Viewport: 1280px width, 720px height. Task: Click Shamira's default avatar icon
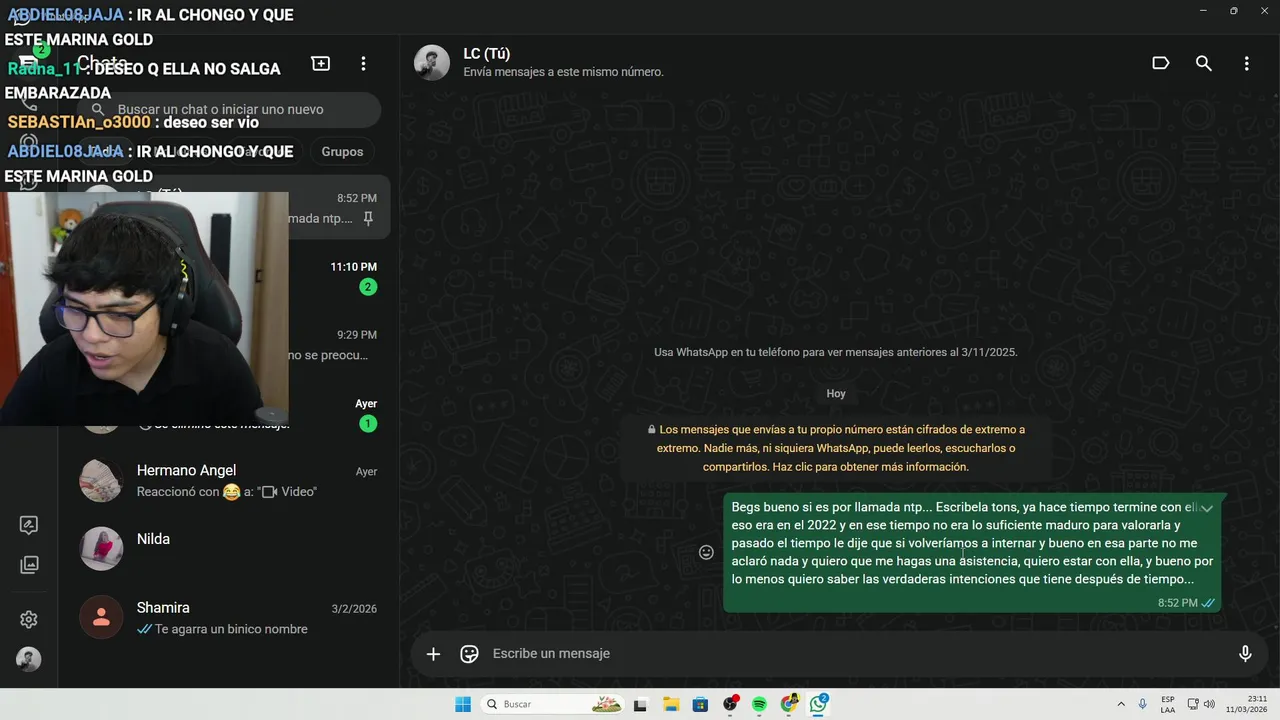[x=101, y=618]
